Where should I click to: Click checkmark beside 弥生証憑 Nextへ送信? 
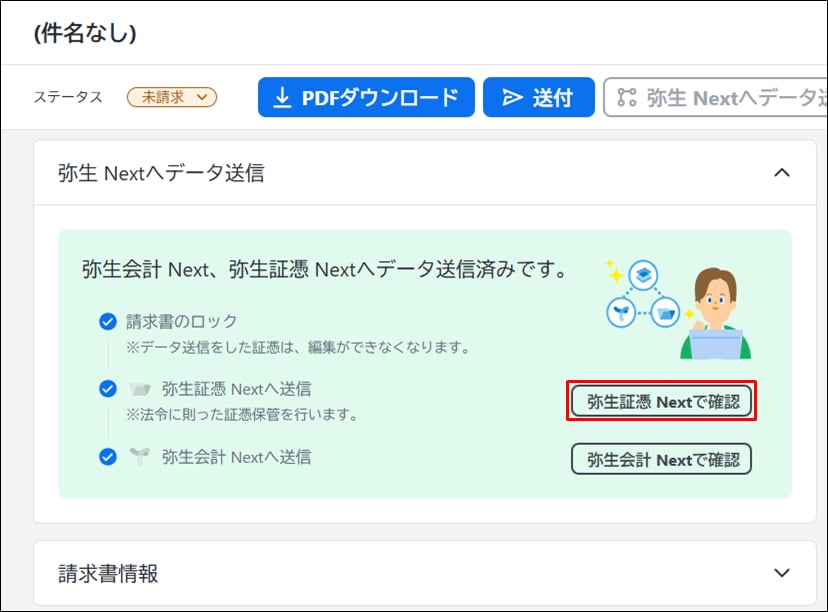click(108, 389)
